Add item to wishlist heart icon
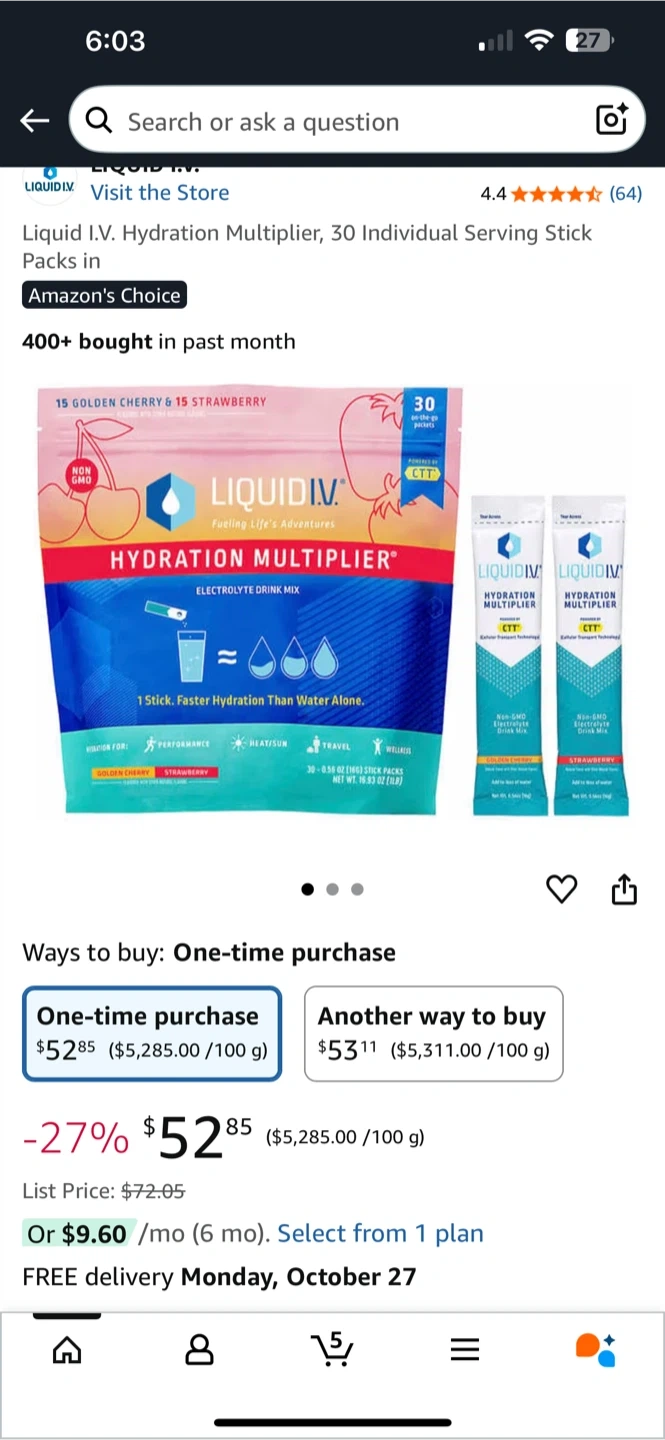Viewport: 665px width, 1440px height. 562,888
